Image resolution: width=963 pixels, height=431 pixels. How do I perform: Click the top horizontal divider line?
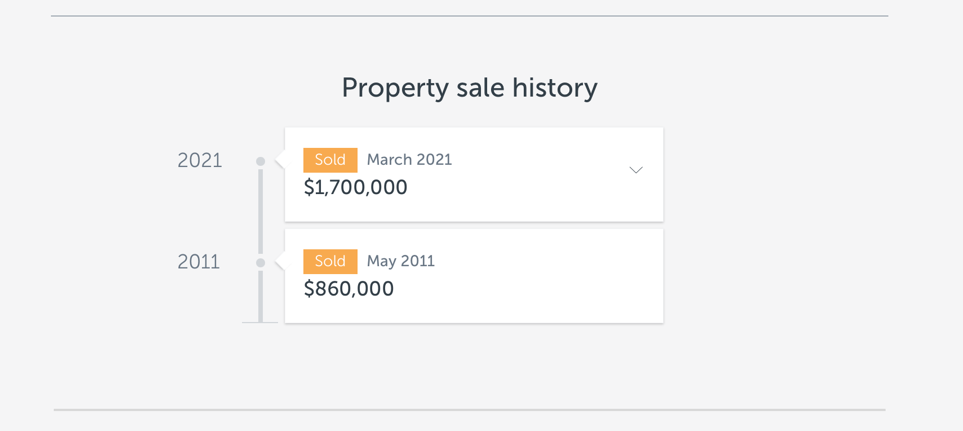(x=469, y=16)
